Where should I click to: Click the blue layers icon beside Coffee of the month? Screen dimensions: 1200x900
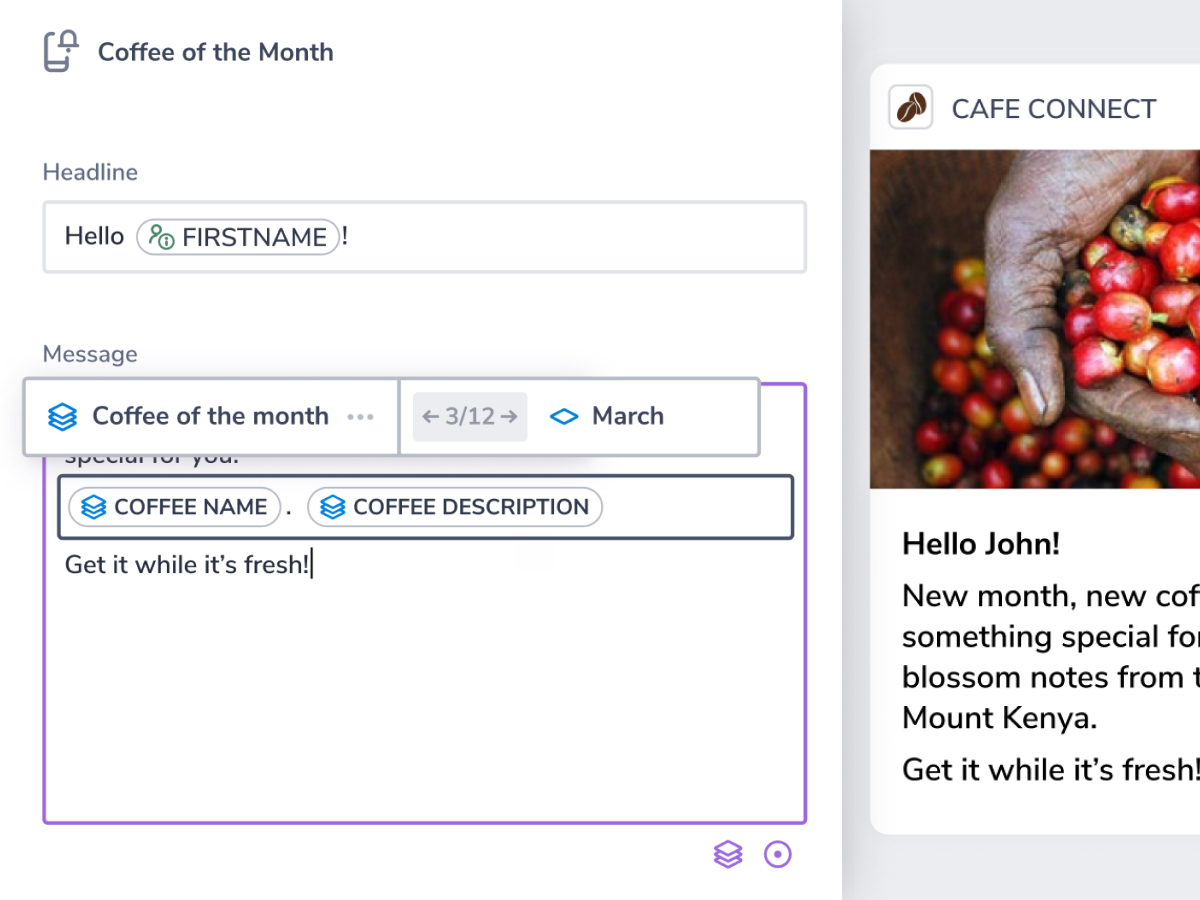(x=62, y=417)
